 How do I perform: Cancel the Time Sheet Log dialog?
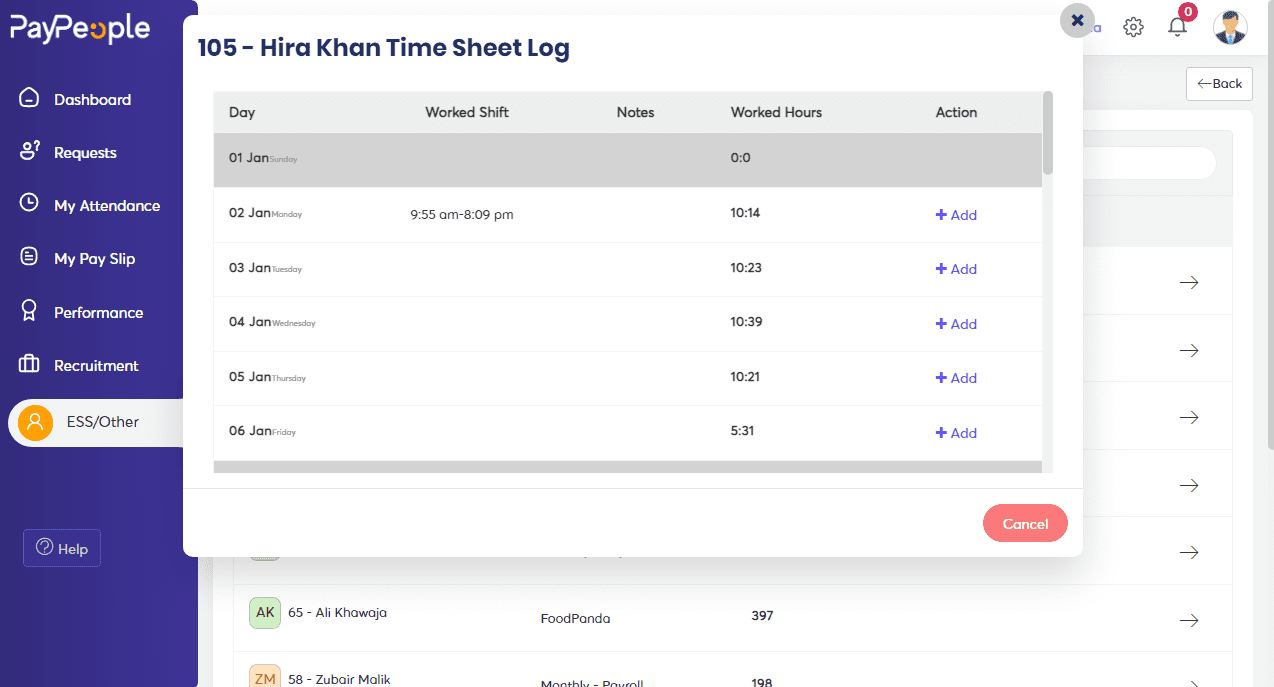click(1025, 523)
